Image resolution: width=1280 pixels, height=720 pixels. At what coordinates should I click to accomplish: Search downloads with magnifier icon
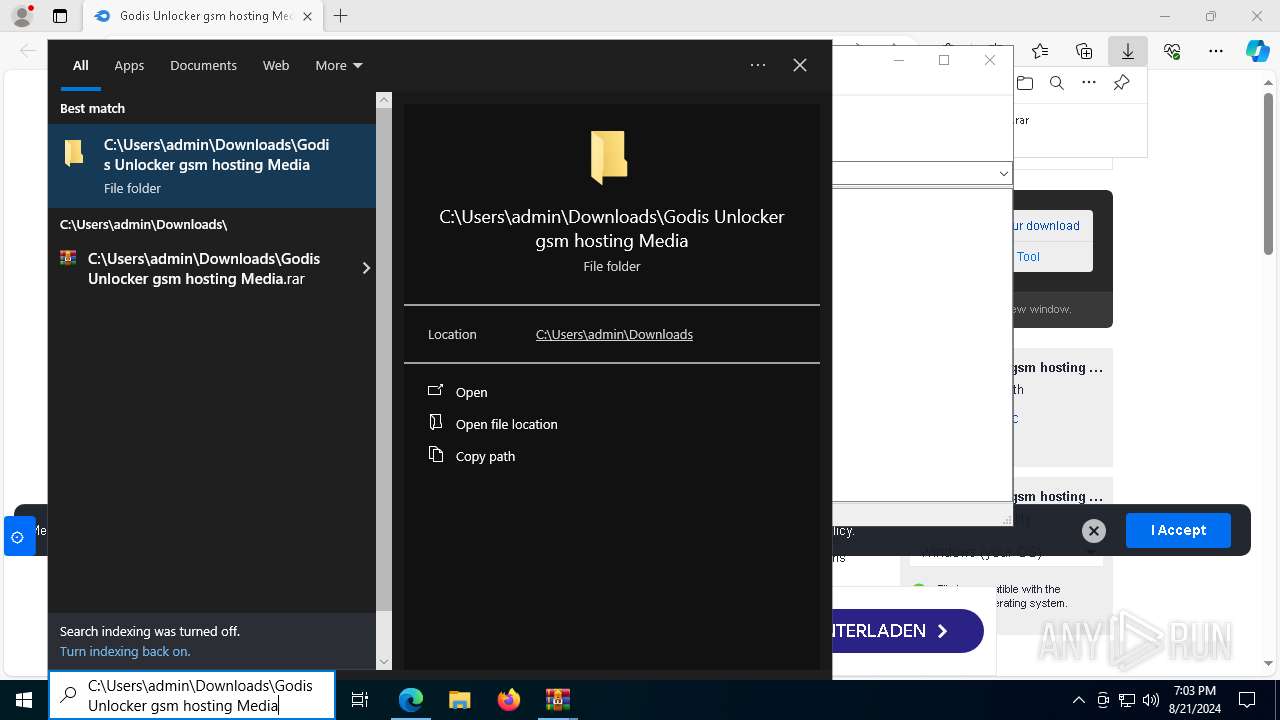pos(1057,83)
